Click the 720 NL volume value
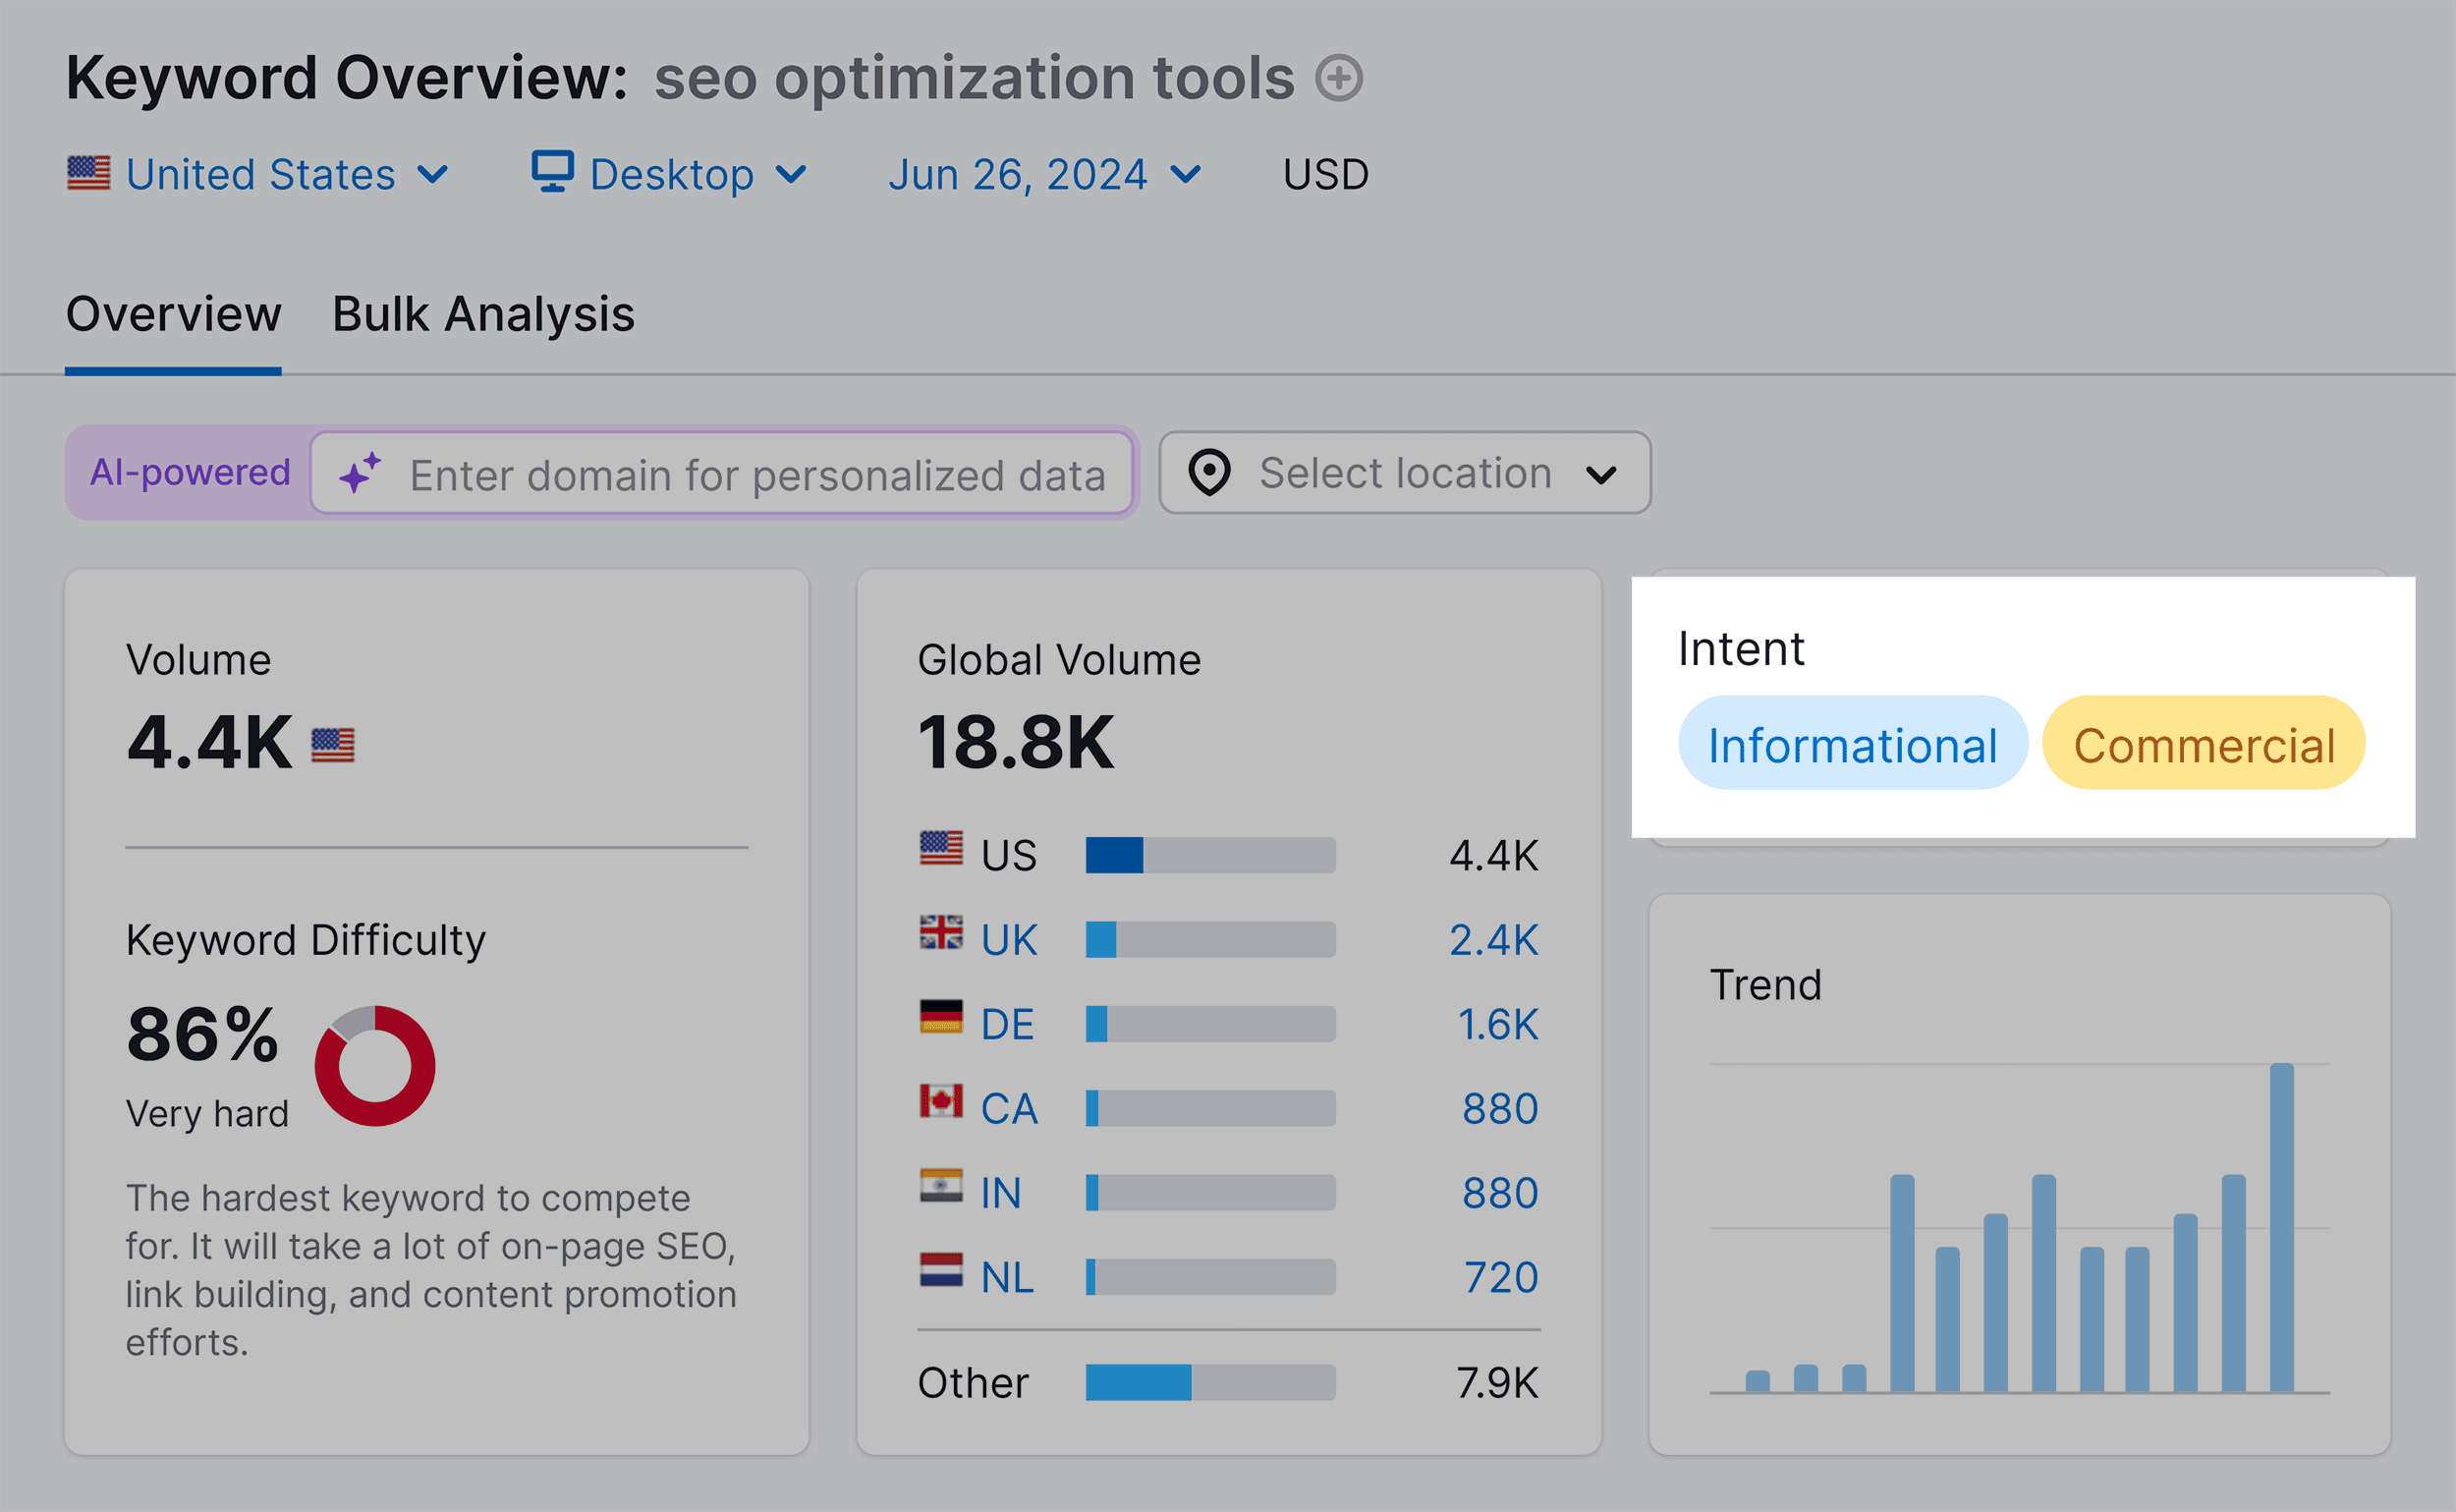This screenshot has width=2456, height=1512. (1501, 1278)
